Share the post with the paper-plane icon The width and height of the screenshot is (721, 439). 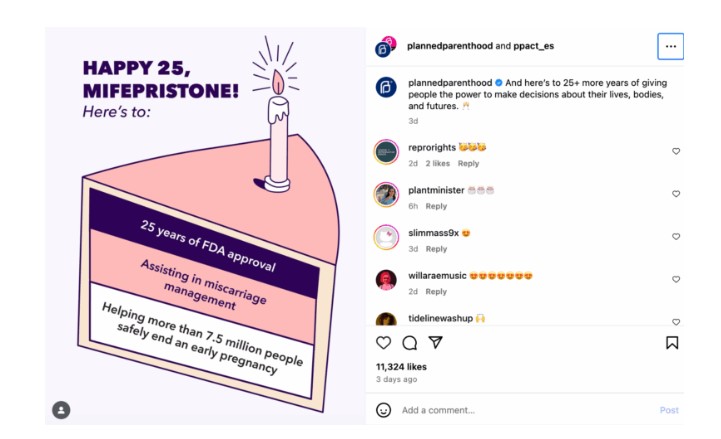click(x=435, y=342)
